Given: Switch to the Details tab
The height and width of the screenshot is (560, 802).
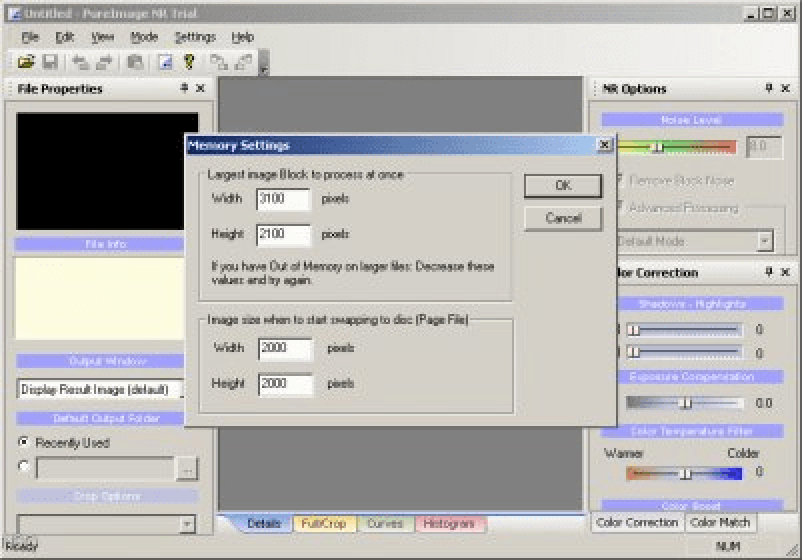Looking at the screenshot, I should [263, 524].
